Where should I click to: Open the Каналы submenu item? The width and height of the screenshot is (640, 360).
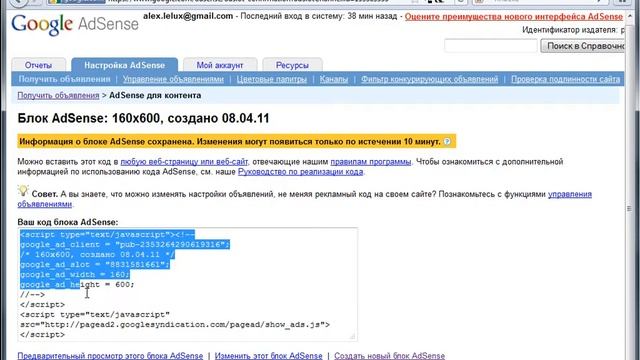(334, 79)
